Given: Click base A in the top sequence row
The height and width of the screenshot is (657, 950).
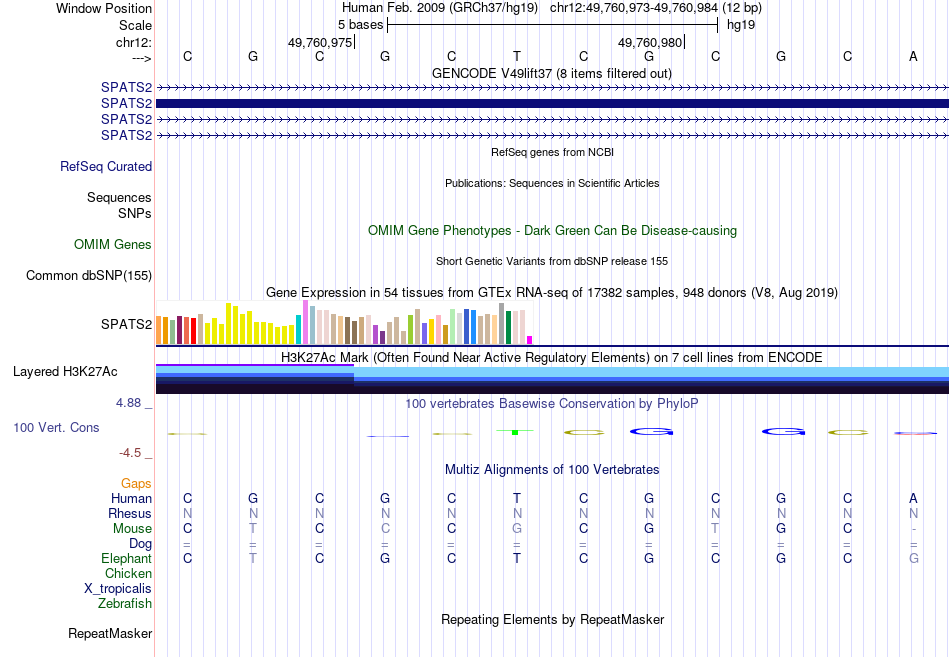Looking at the screenshot, I should 913,56.
